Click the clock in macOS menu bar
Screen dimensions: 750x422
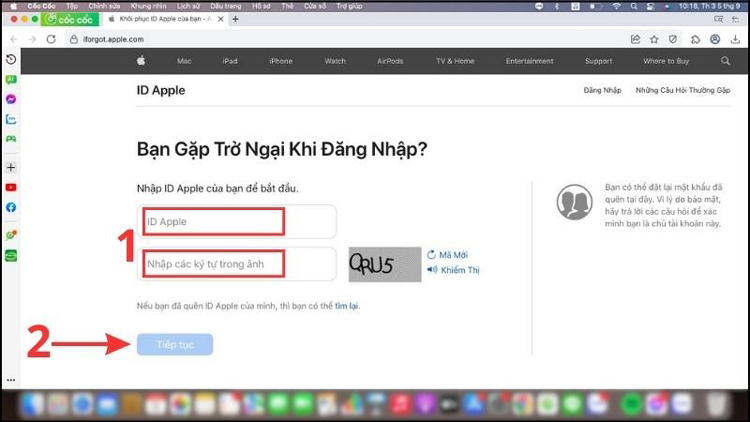point(709,6)
